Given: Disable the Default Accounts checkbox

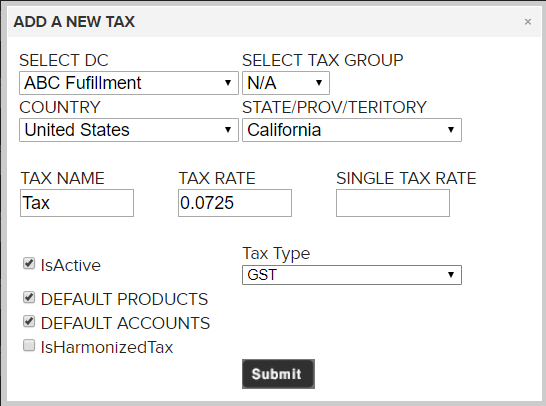Looking at the screenshot, I should (x=29, y=321).
